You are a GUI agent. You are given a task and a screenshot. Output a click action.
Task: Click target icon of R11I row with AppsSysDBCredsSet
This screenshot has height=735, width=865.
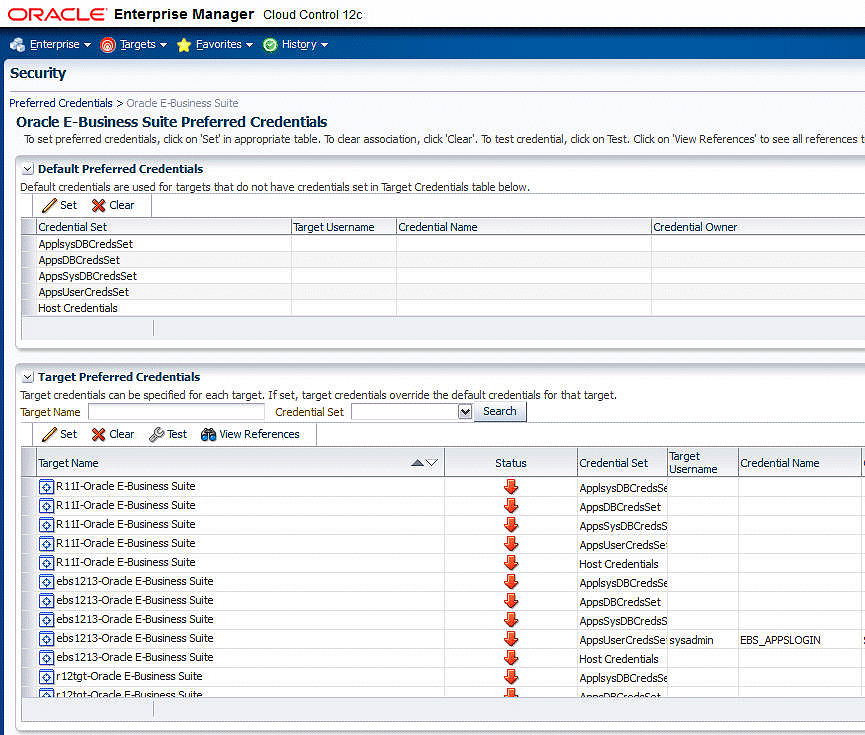pyautogui.click(x=46, y=525)
